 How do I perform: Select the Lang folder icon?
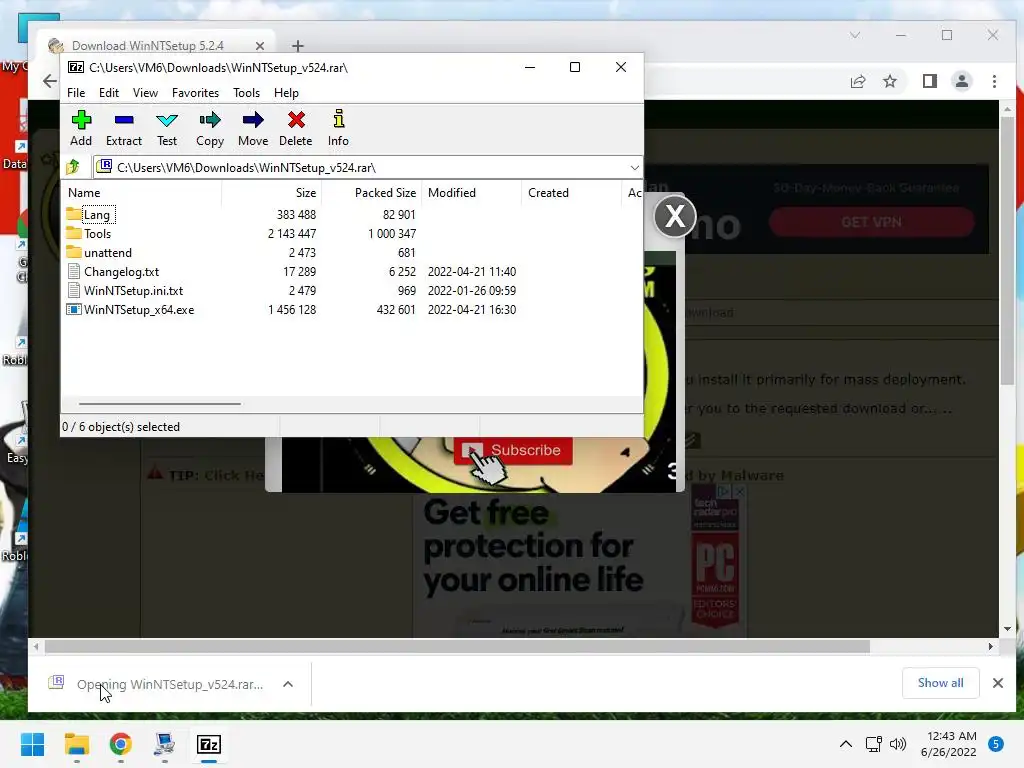pos(74,214)
